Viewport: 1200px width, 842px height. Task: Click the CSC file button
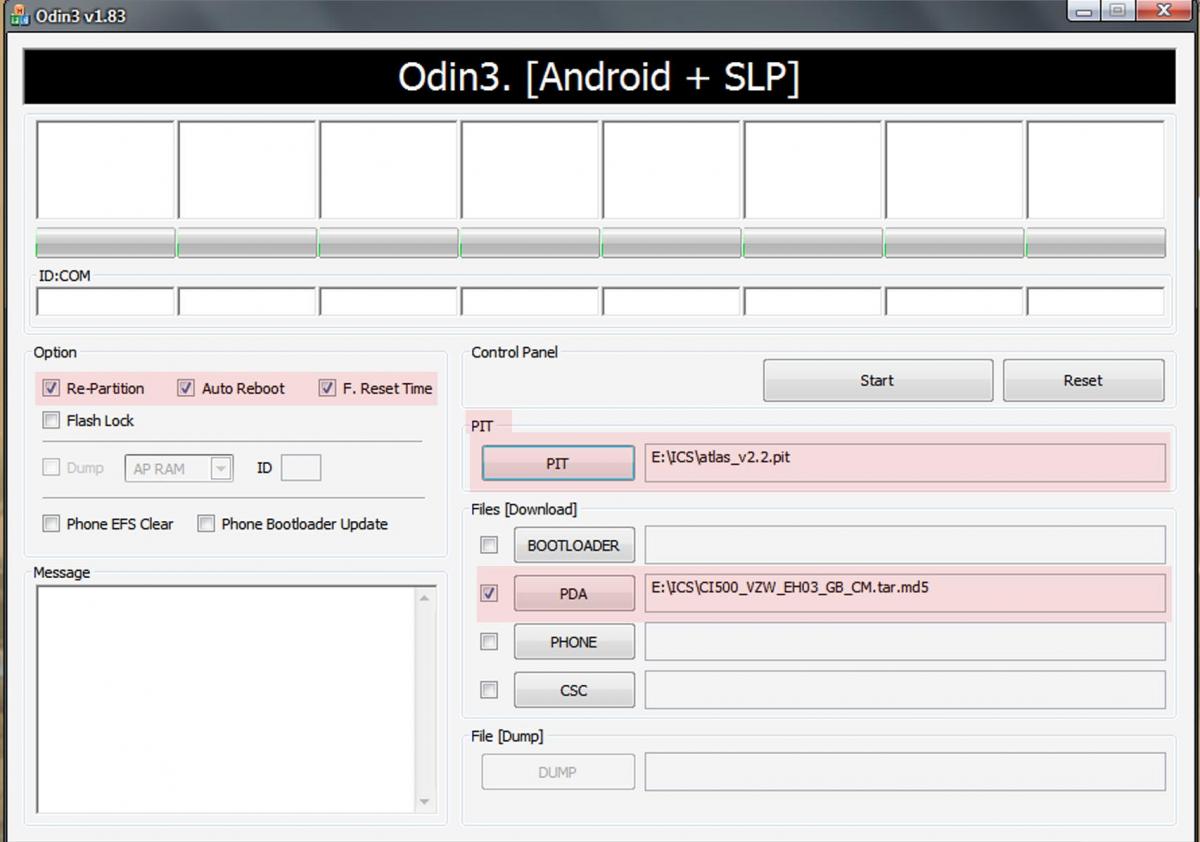[574, 690]
